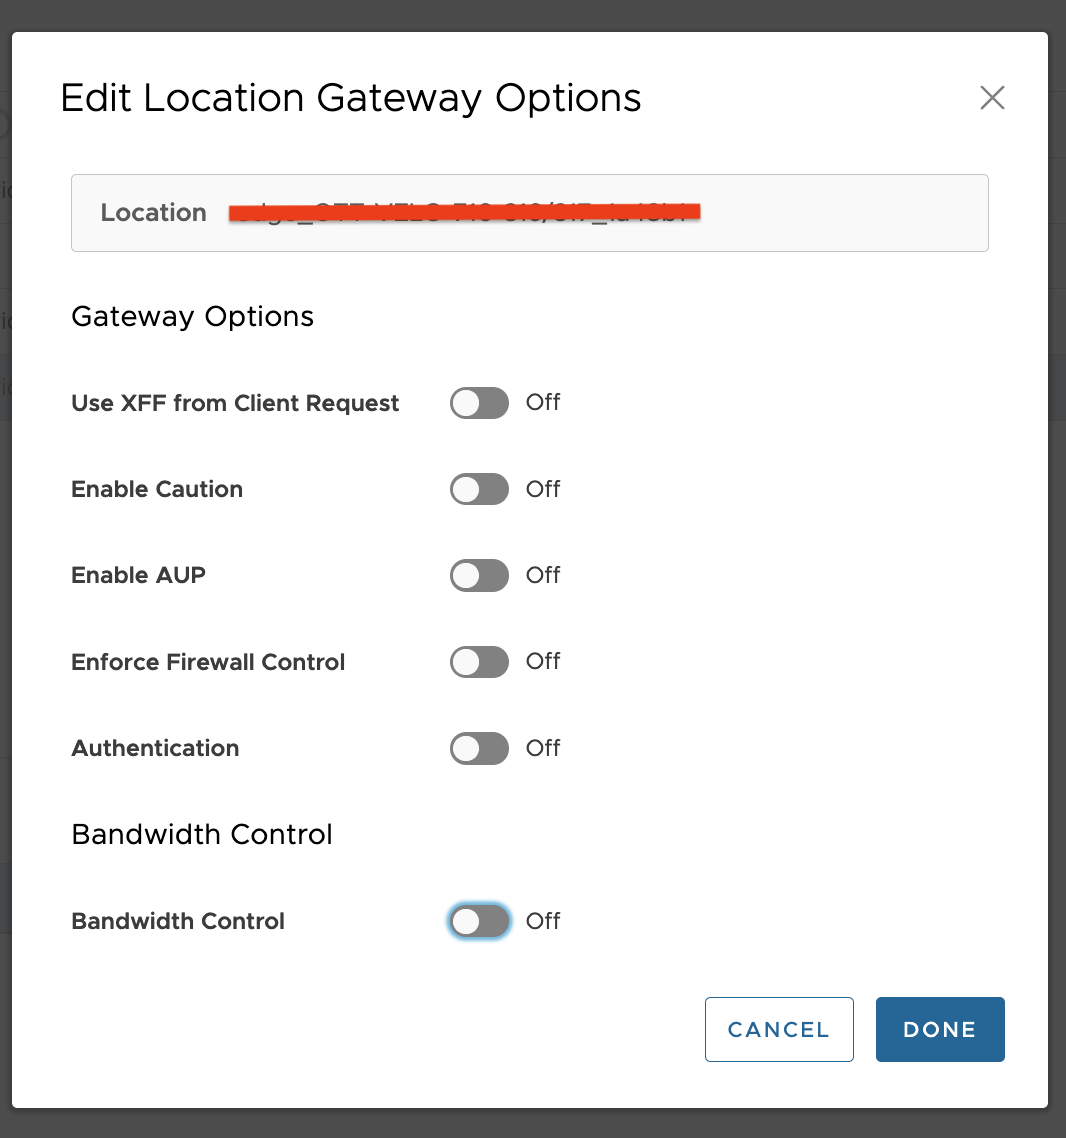Click the Gateway Options section header

pyautogui.click(x=192, y=317)
